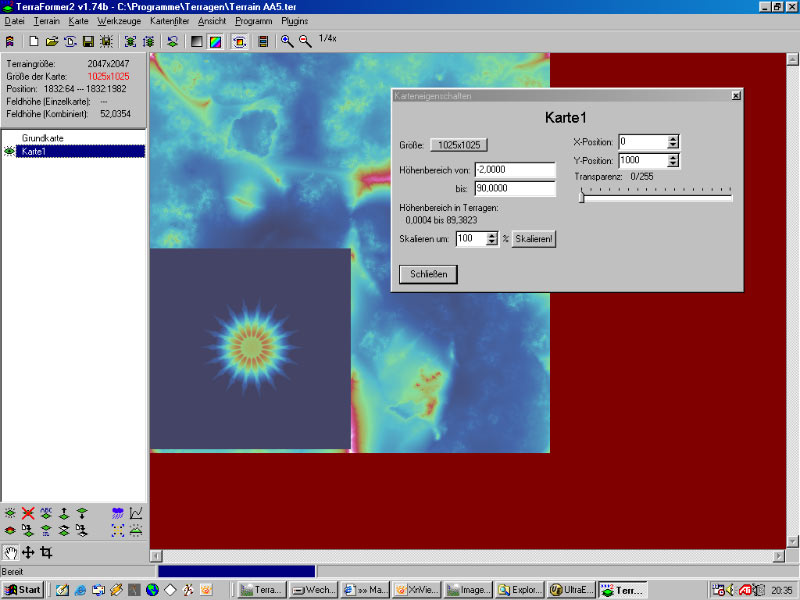Click the save disk icon in toolbar
The image size is (800, 600).
click(88, 41)
